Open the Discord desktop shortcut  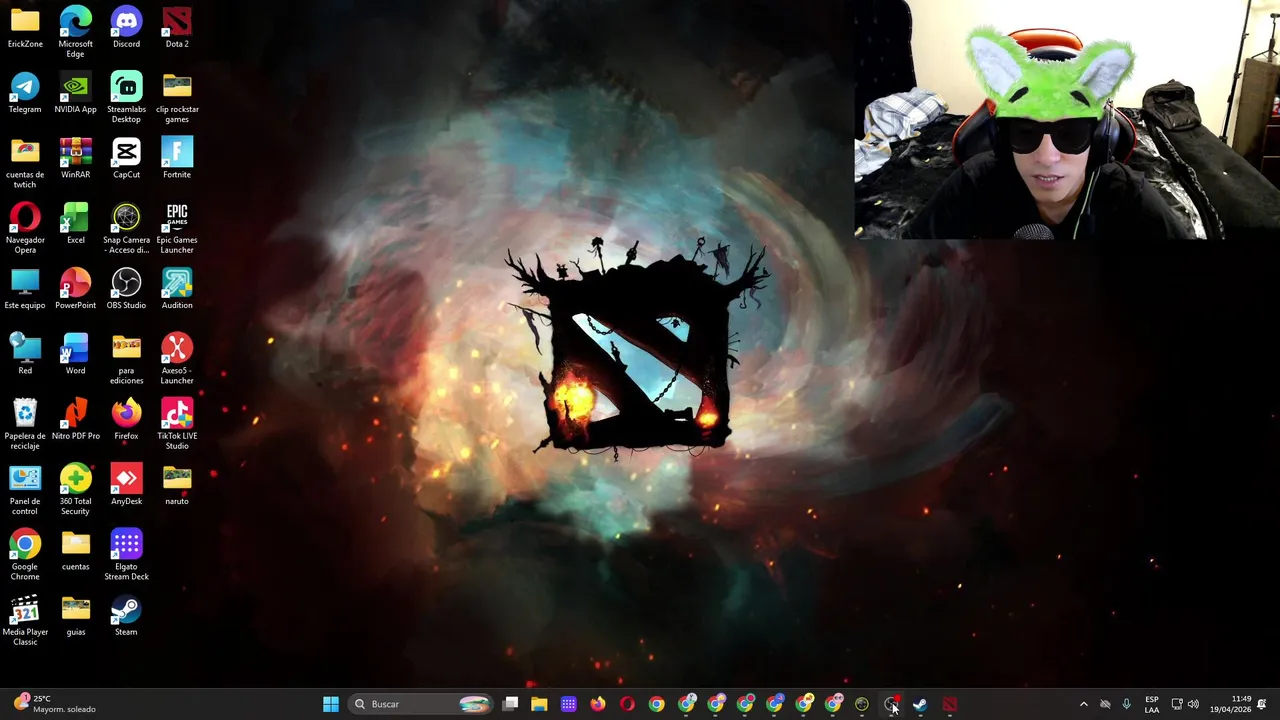tap(126, 27)
